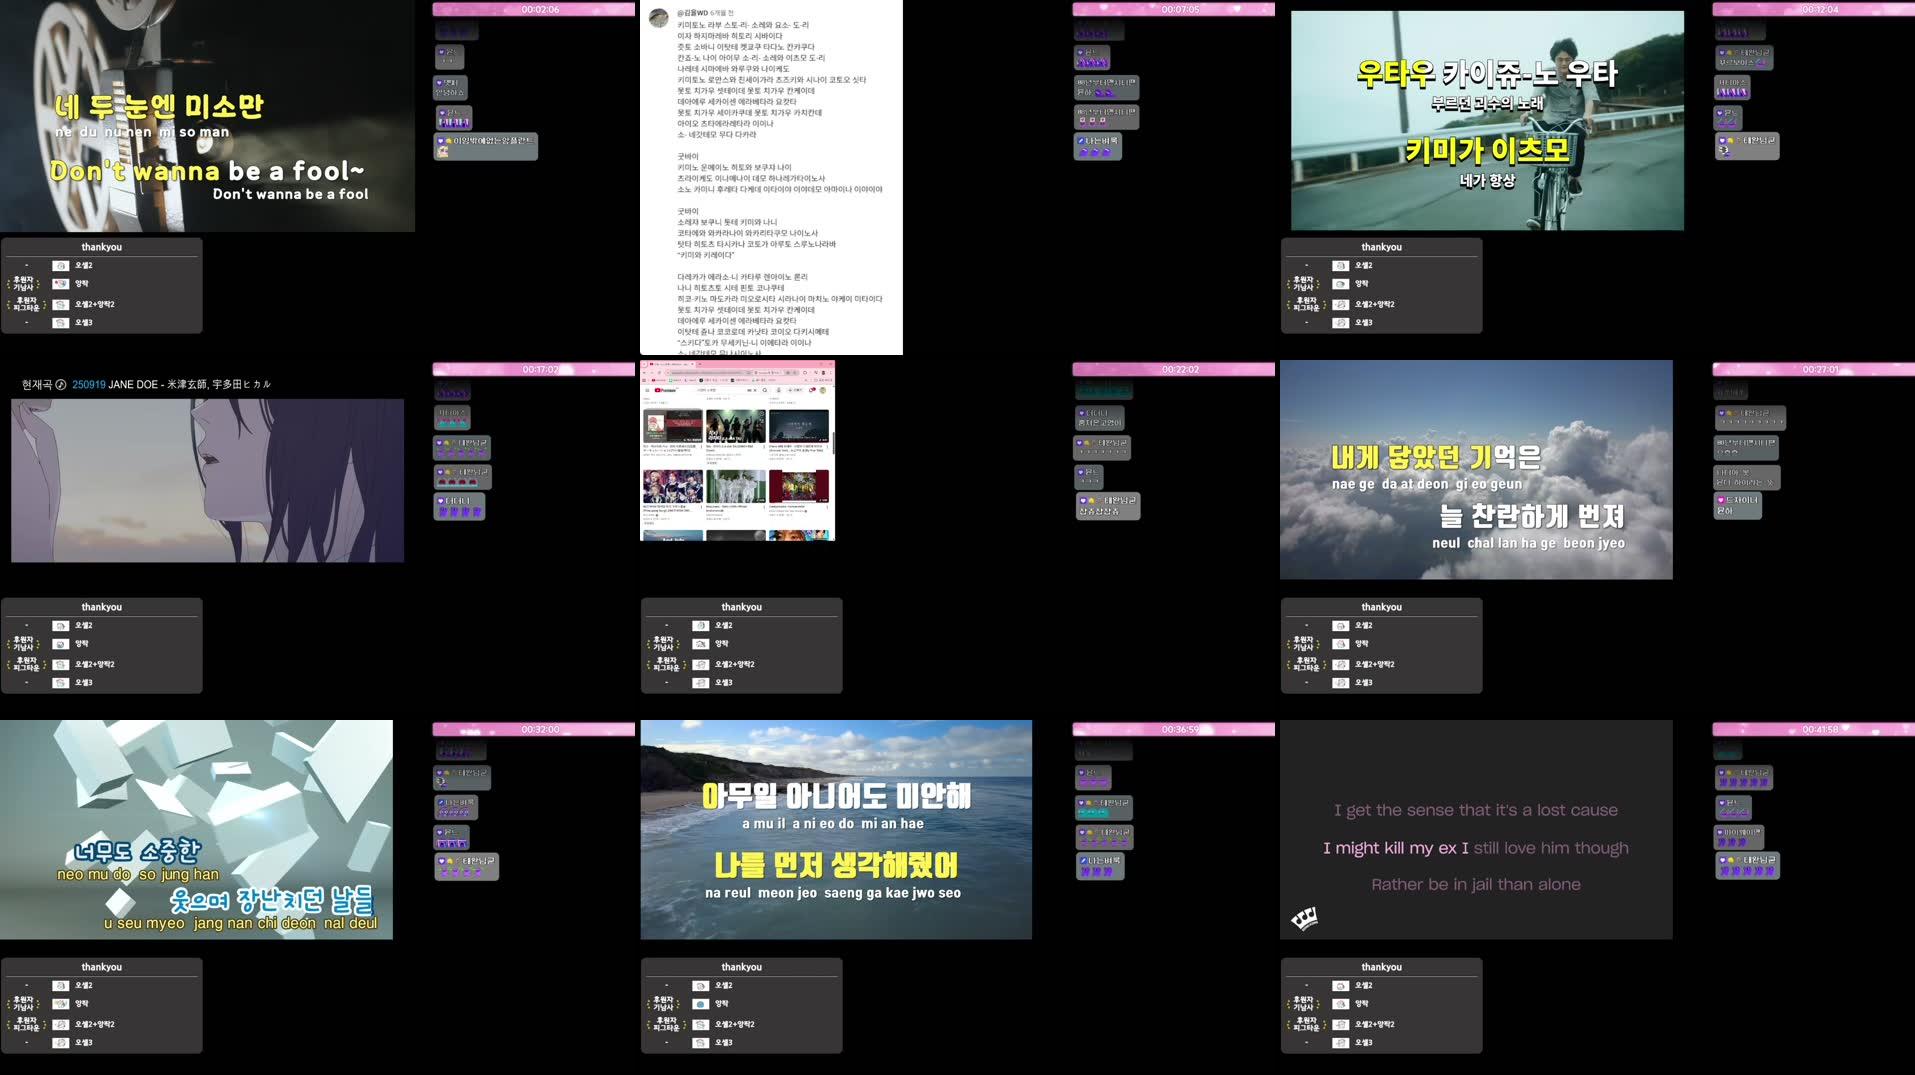The image size is (1915, 1075).
Task: Open the dance group video thumbnail
Action: (736, 426)
